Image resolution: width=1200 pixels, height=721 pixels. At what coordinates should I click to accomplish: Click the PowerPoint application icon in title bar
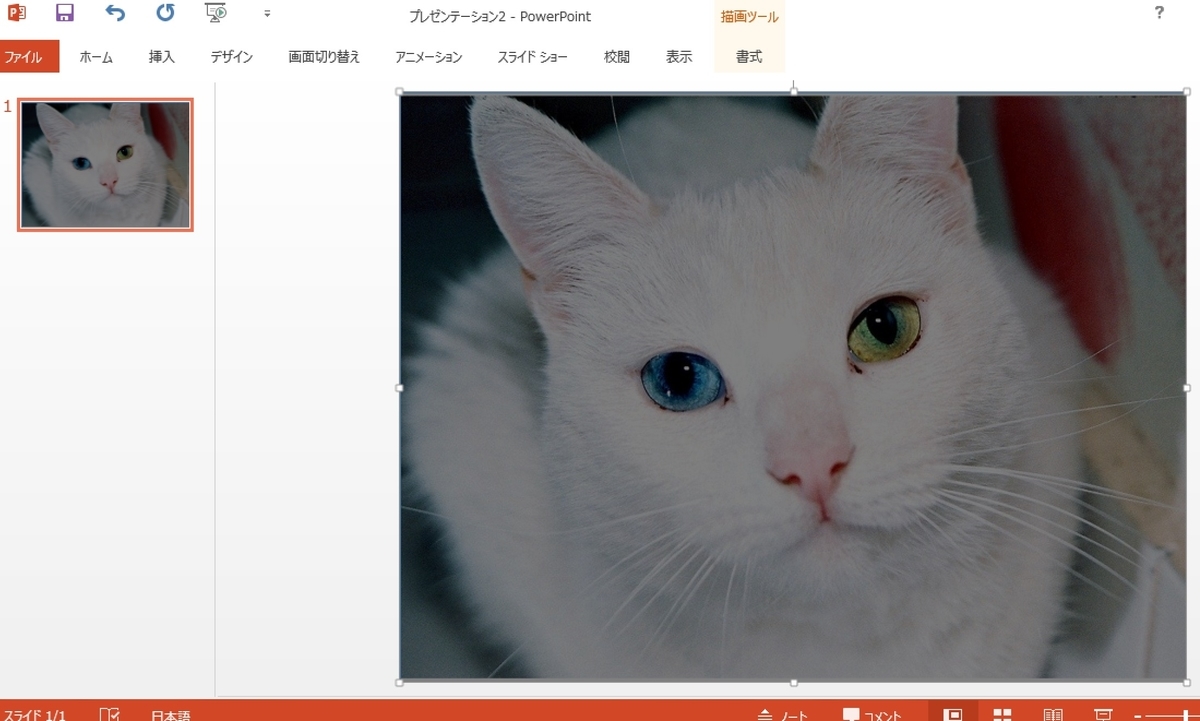[16, 13]
